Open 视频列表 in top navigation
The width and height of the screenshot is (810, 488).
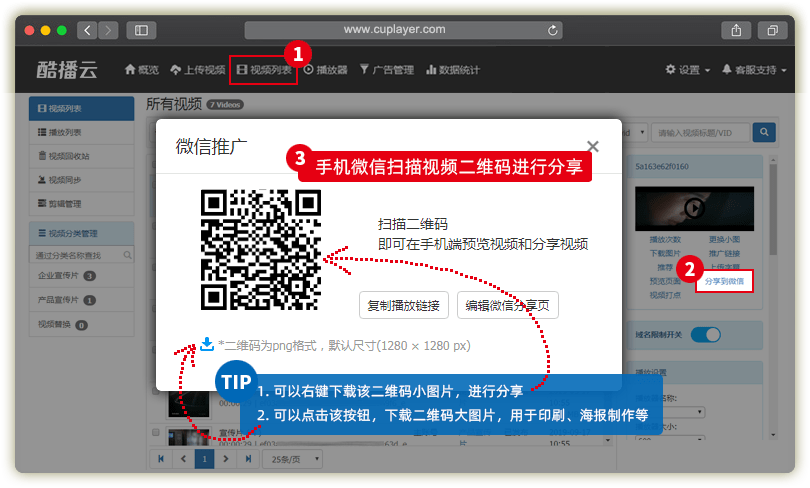click(x=264, y=70)
